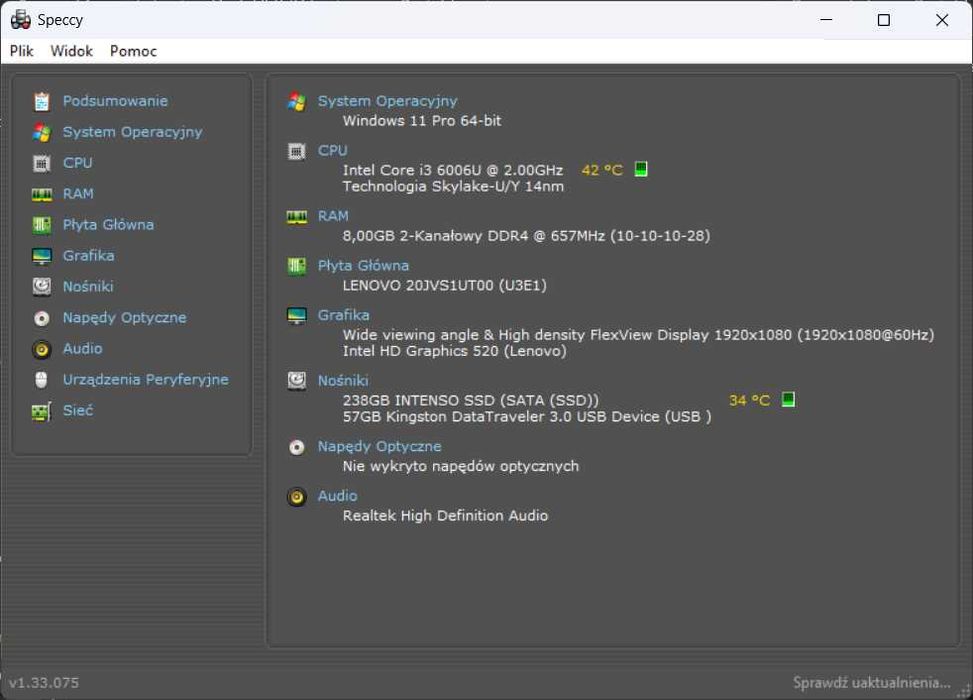This screenshot has width=973, height=700.
Task: Click the System Operacyjny Windows flag sidebar icon
Action: tap(42, 132)
